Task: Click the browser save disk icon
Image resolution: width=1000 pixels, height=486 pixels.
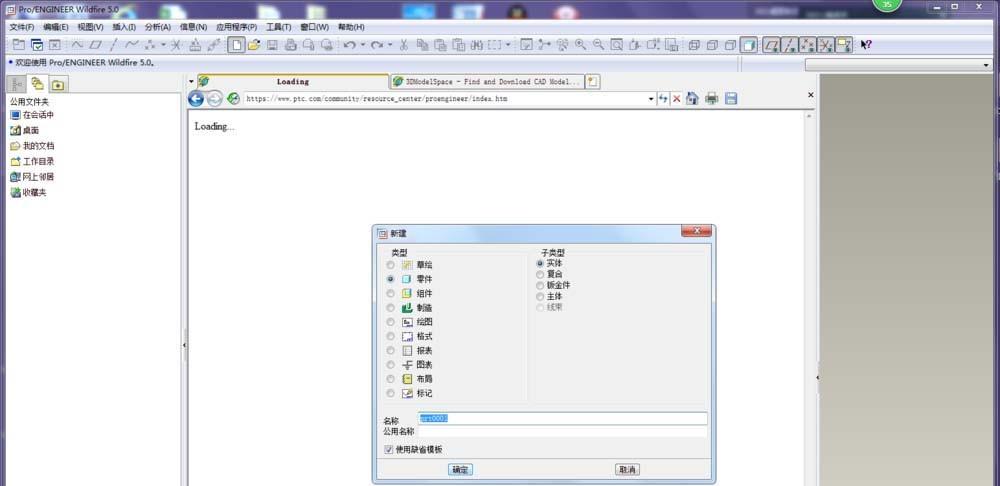Action: click(731, 99)
